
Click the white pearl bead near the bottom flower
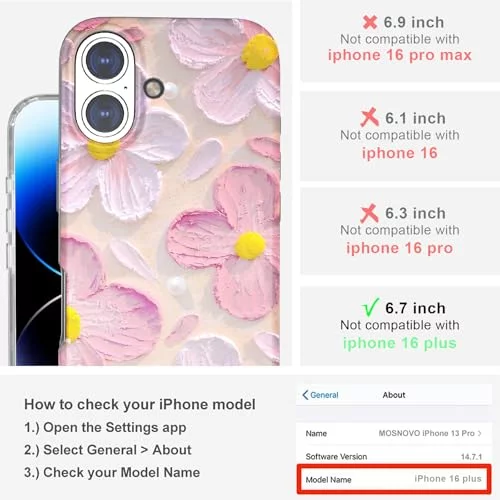click(x=176, y=286)
